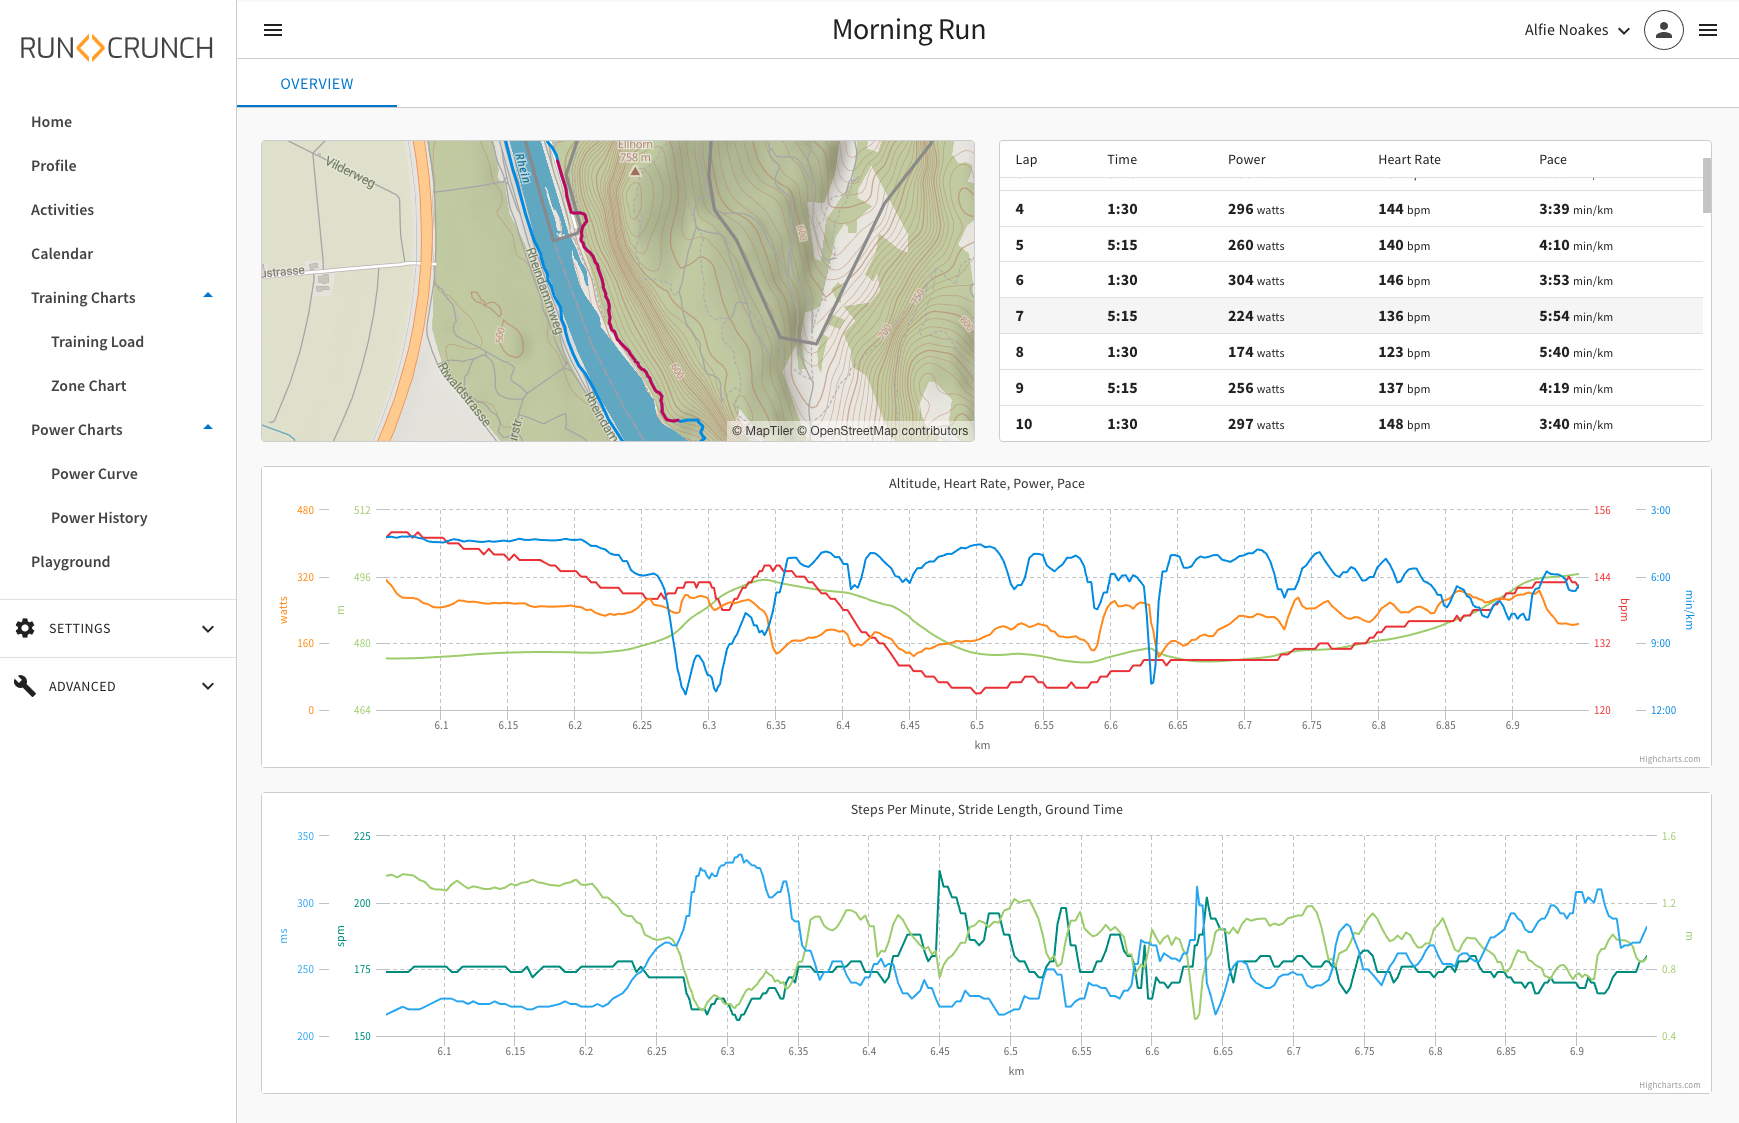
Task: Click the RunCrunch logo
Action: click(x=117, y=48)
